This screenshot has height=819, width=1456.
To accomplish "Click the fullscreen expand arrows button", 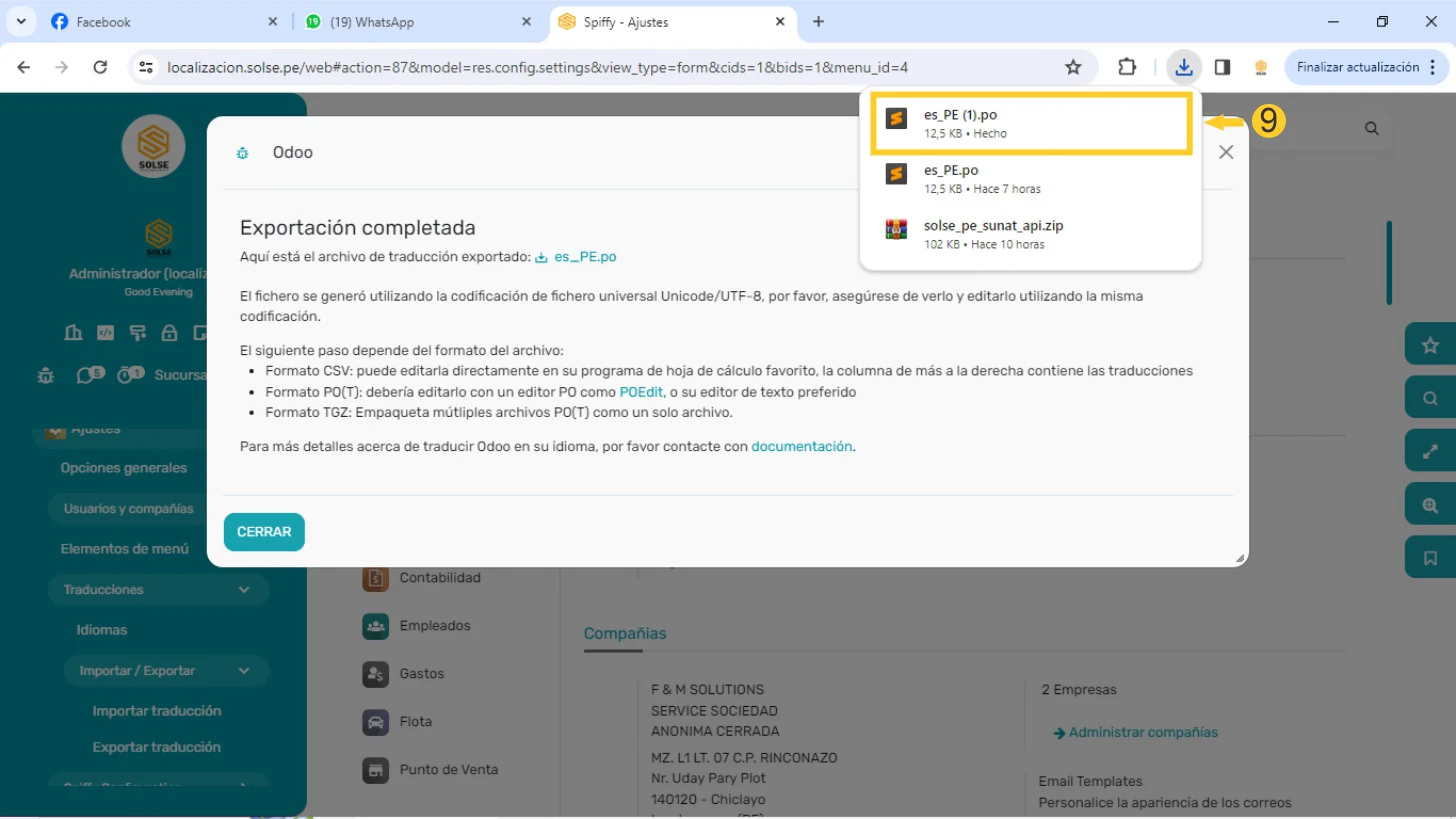I will [x=1430, y=451].
